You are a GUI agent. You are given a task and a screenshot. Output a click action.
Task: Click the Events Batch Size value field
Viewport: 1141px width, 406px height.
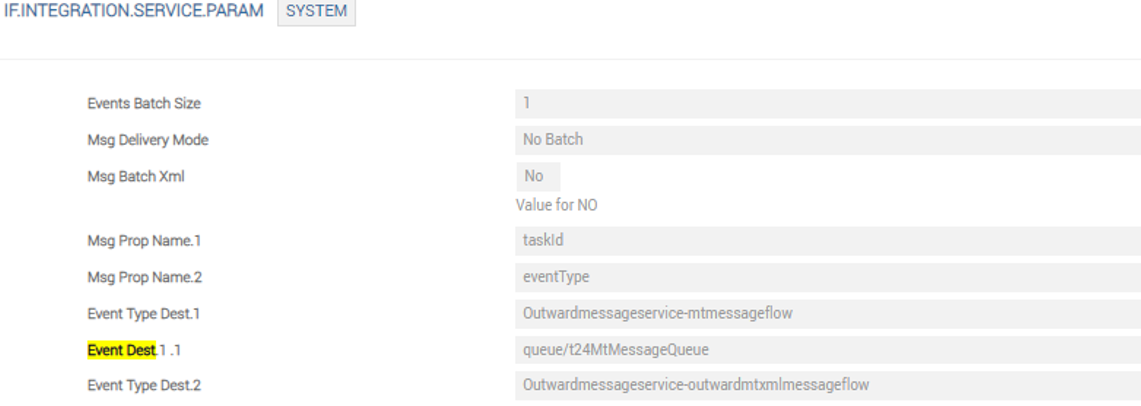(x=827, y=104)
